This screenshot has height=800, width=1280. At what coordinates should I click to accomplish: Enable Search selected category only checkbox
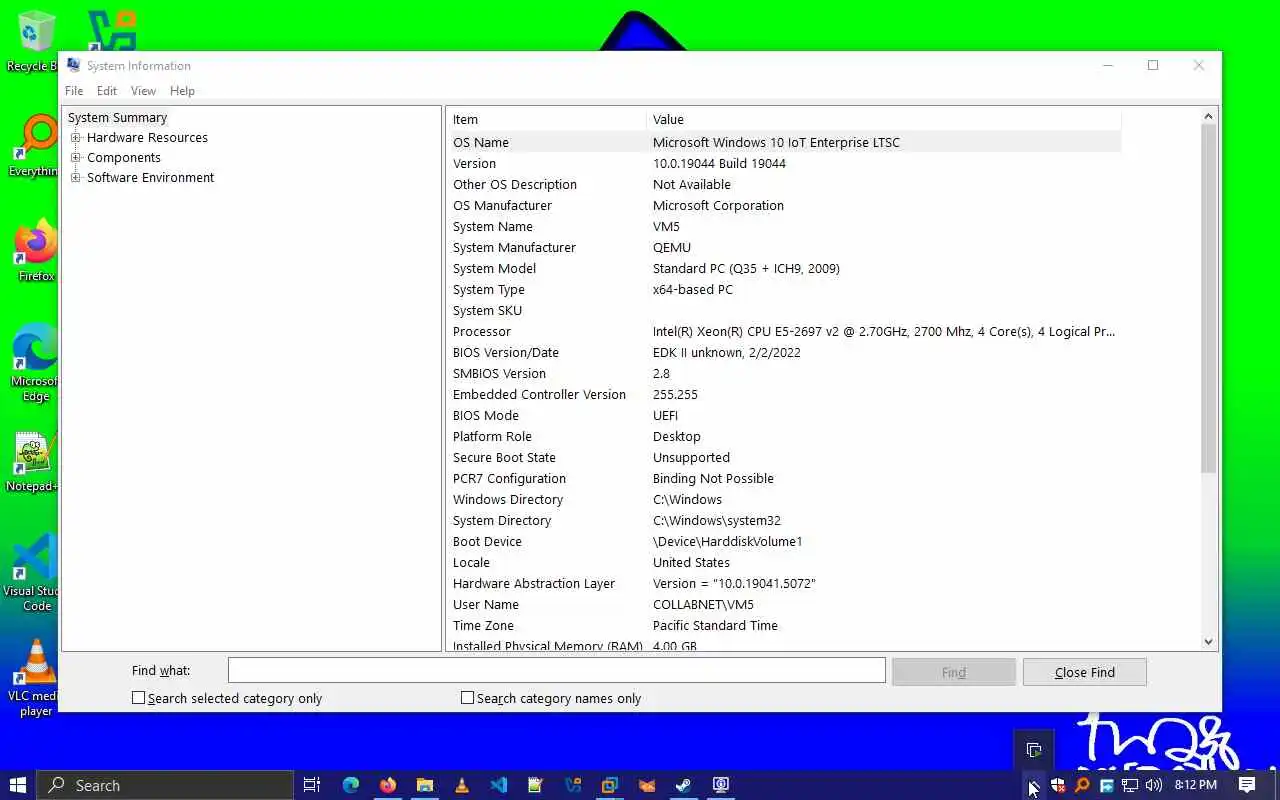pyautogui.click(x=139, y=698)
